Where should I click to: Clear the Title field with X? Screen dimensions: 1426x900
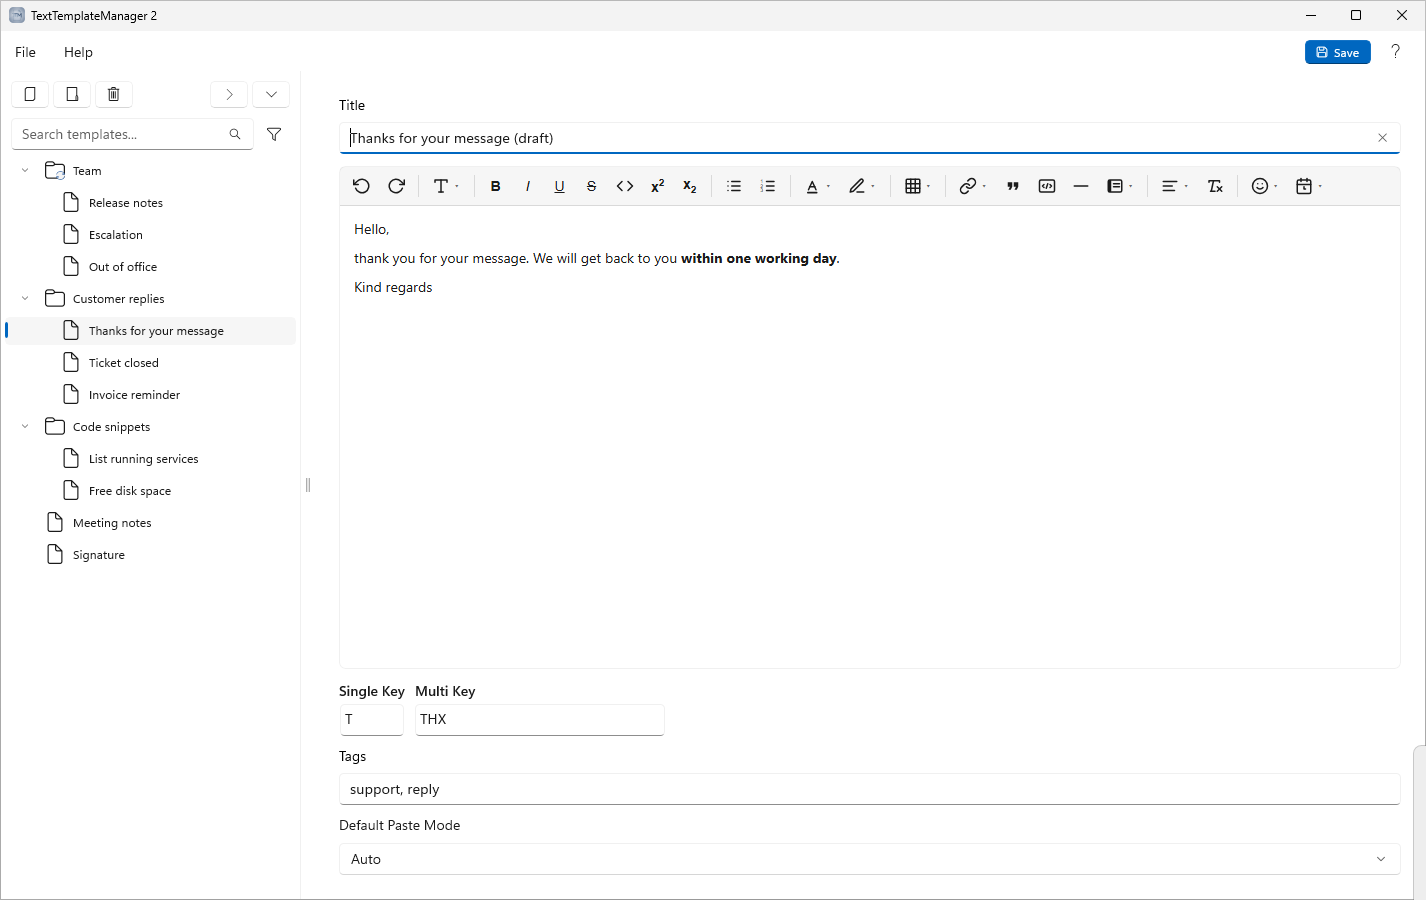[x=1383, y=138]
